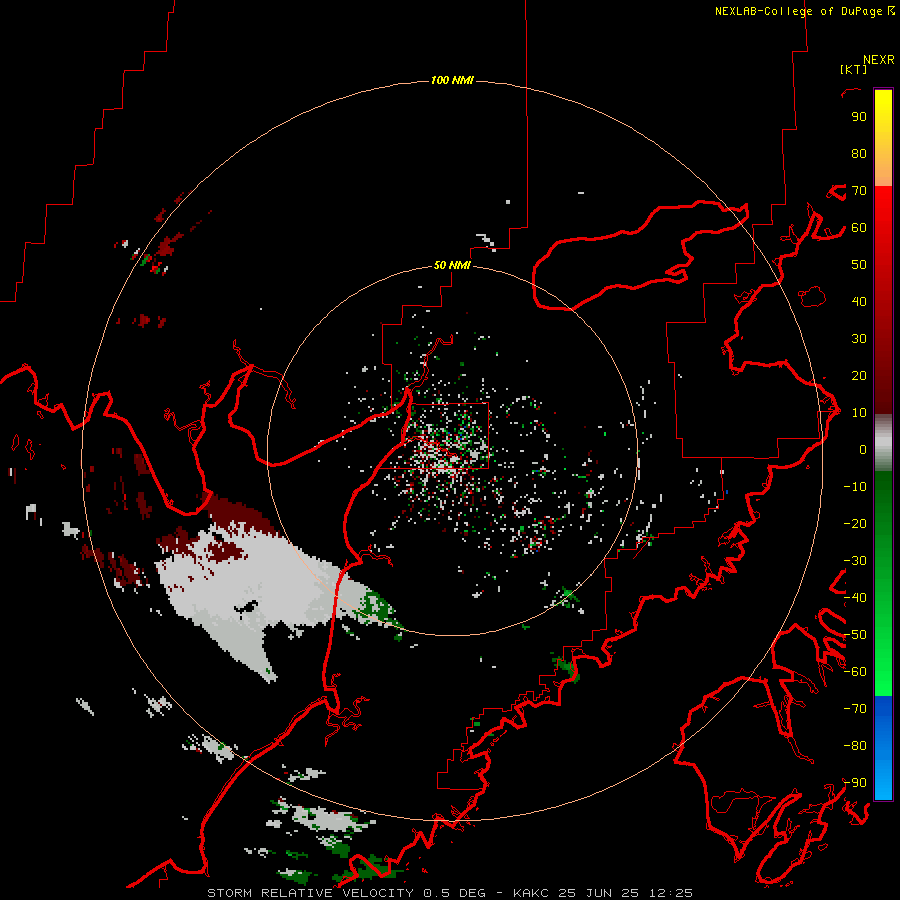Select the -10 knot scale label
This screenshot has width=900, height=900.
pos(855,487)
